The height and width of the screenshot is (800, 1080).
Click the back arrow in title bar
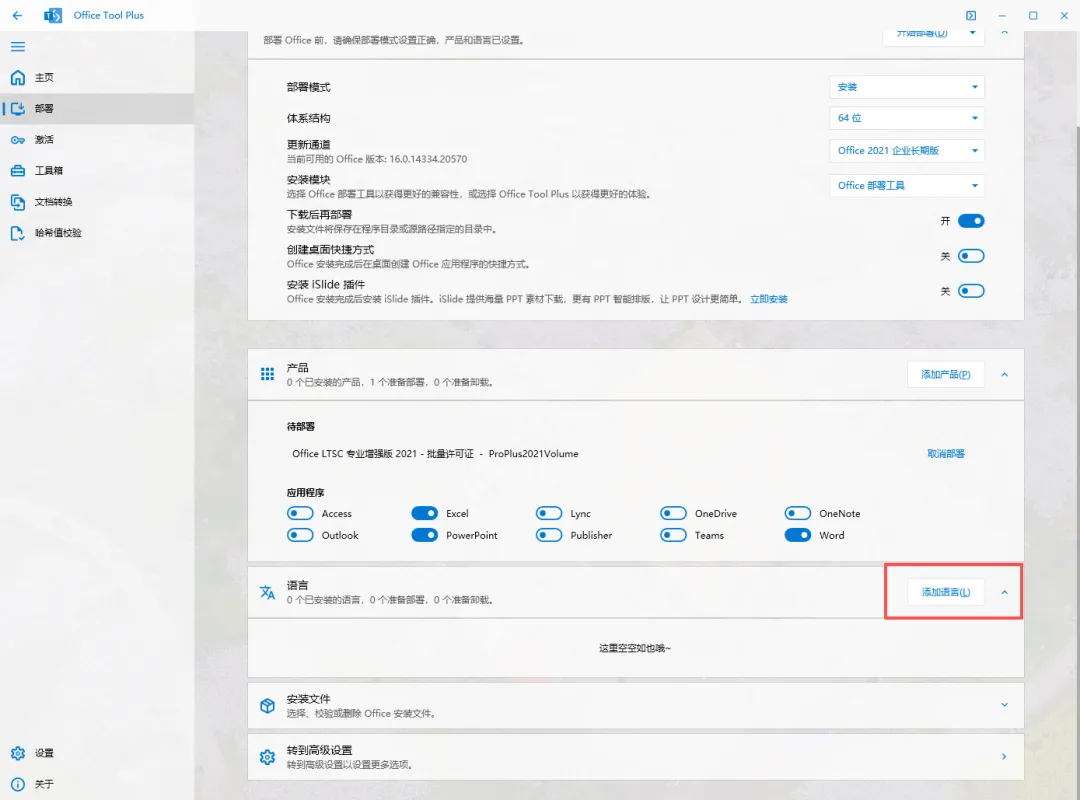[17, 15]
